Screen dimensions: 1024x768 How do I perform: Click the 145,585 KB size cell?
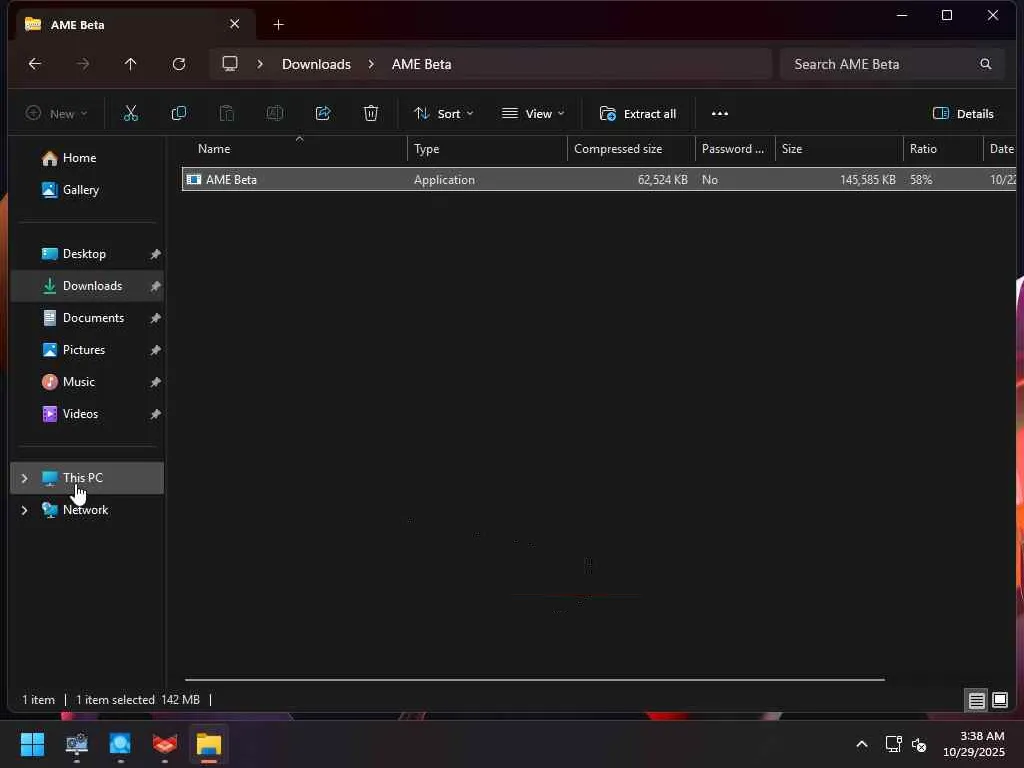coord(867,180)
